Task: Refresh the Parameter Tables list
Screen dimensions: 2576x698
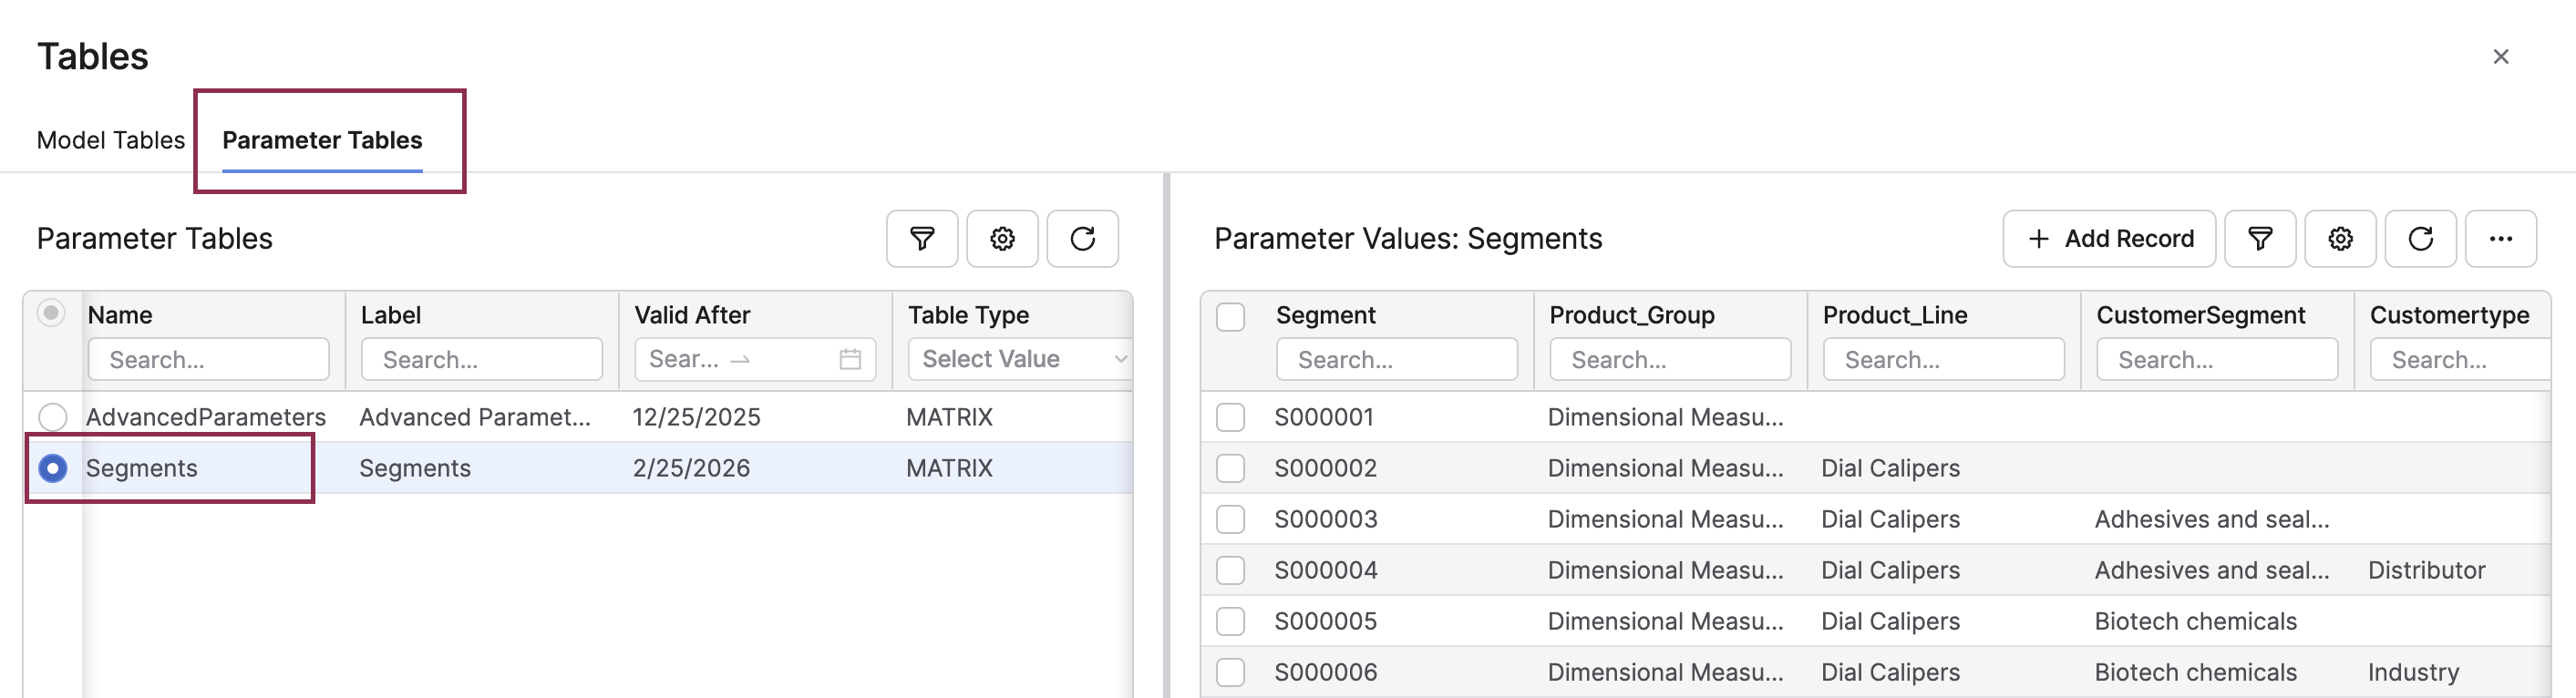Action: 1082,239
